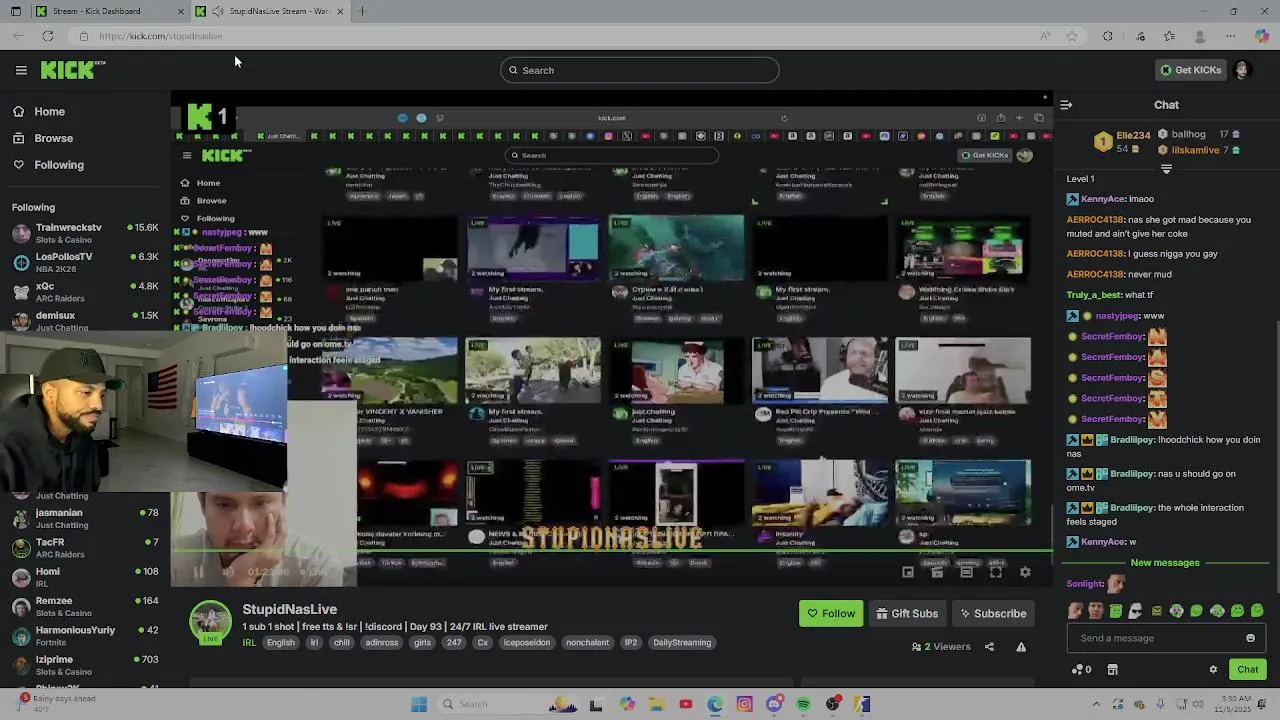Open clip creation icon on player

point(937,572)
